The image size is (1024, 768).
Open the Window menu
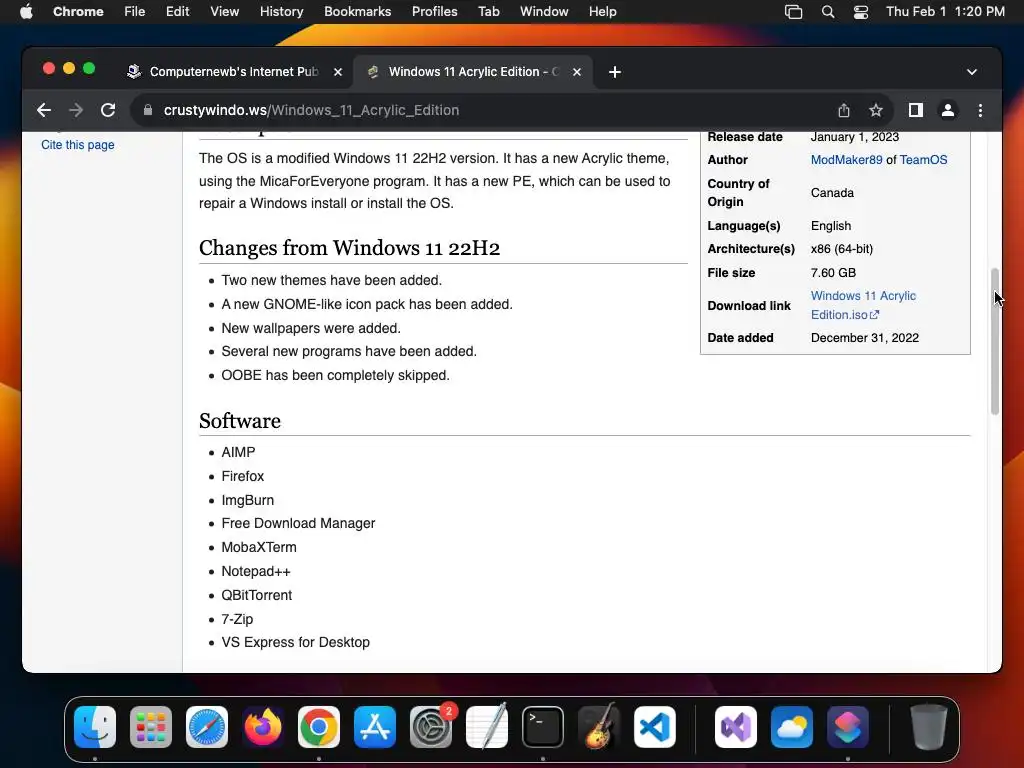(544, 12)
